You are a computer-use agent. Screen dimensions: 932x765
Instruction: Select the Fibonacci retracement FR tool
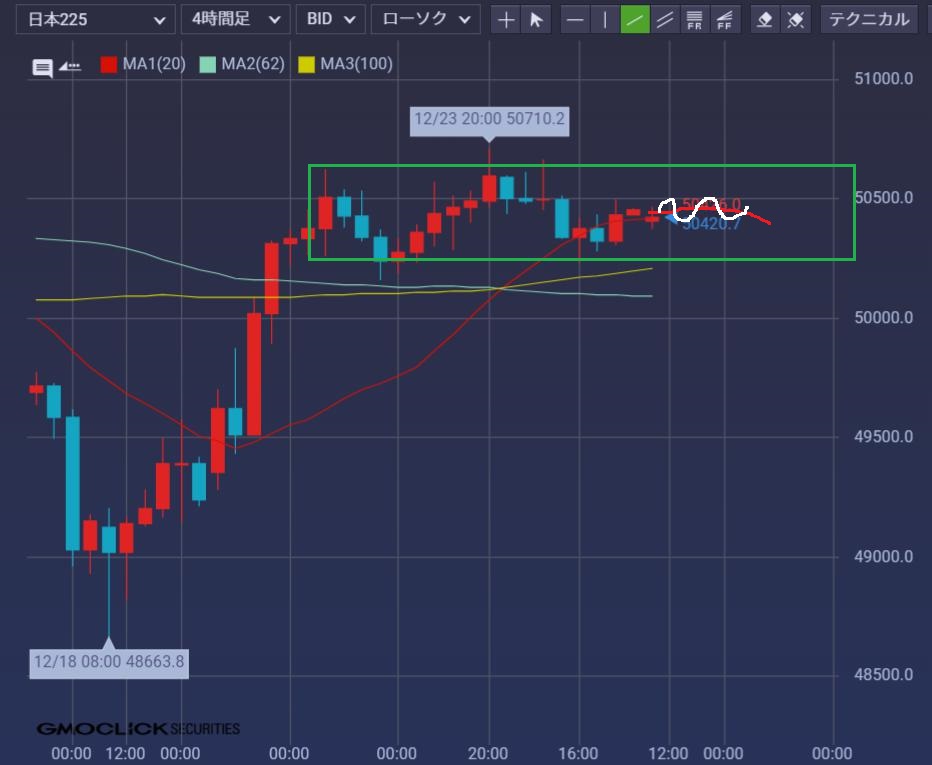(x=695, y=19)
